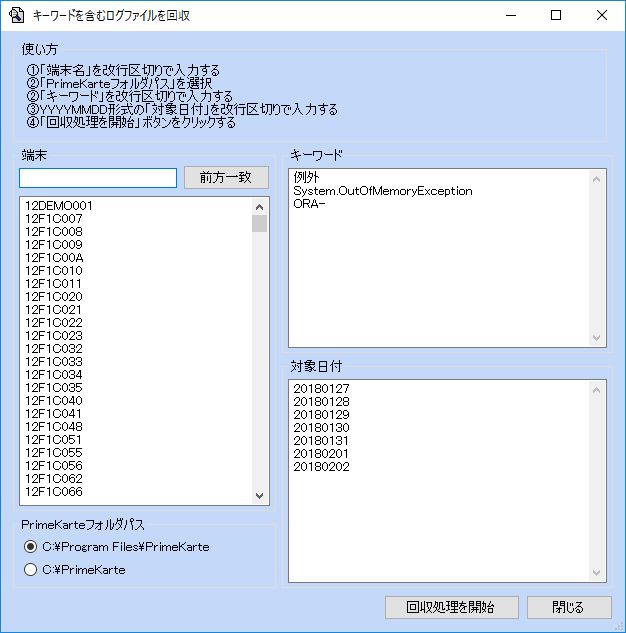Select terminal 12F1C010
The height and width of the screenshot is (633, 626).
click(54, 270)
